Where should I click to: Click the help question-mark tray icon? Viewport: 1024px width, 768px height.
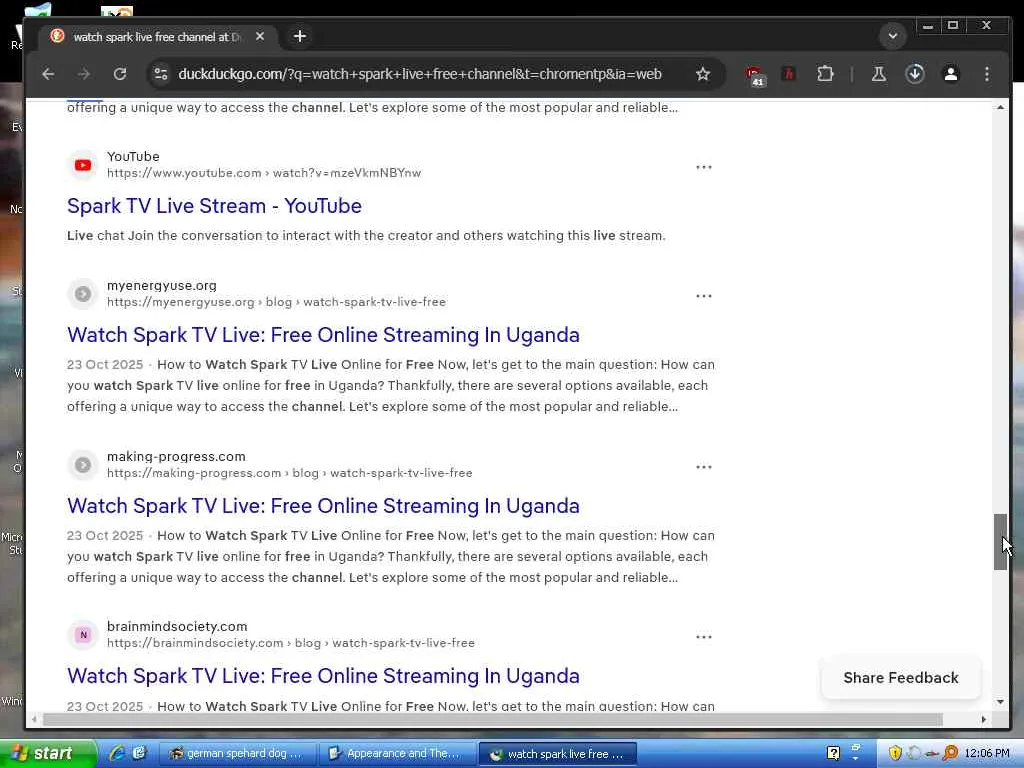833,753
